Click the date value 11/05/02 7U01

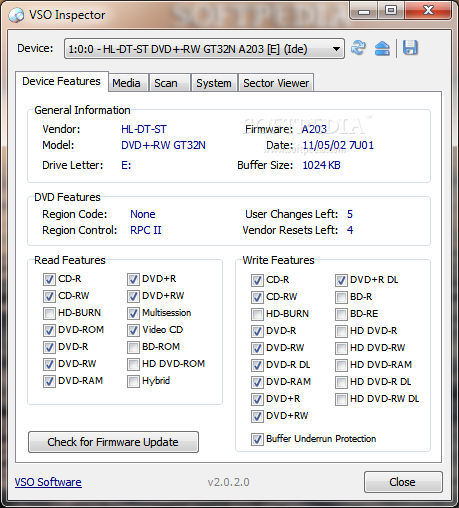tap(338, 145)
